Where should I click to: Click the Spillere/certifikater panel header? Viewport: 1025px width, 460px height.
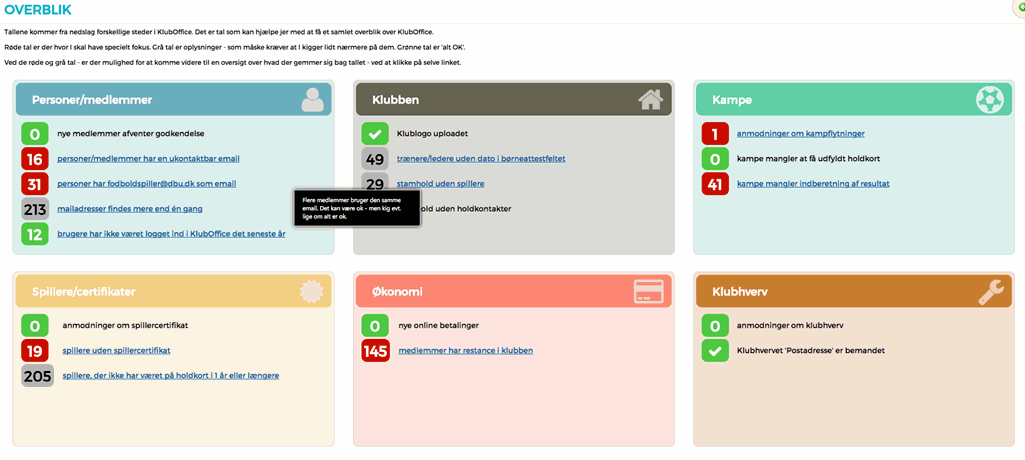(x=173, y=291)
